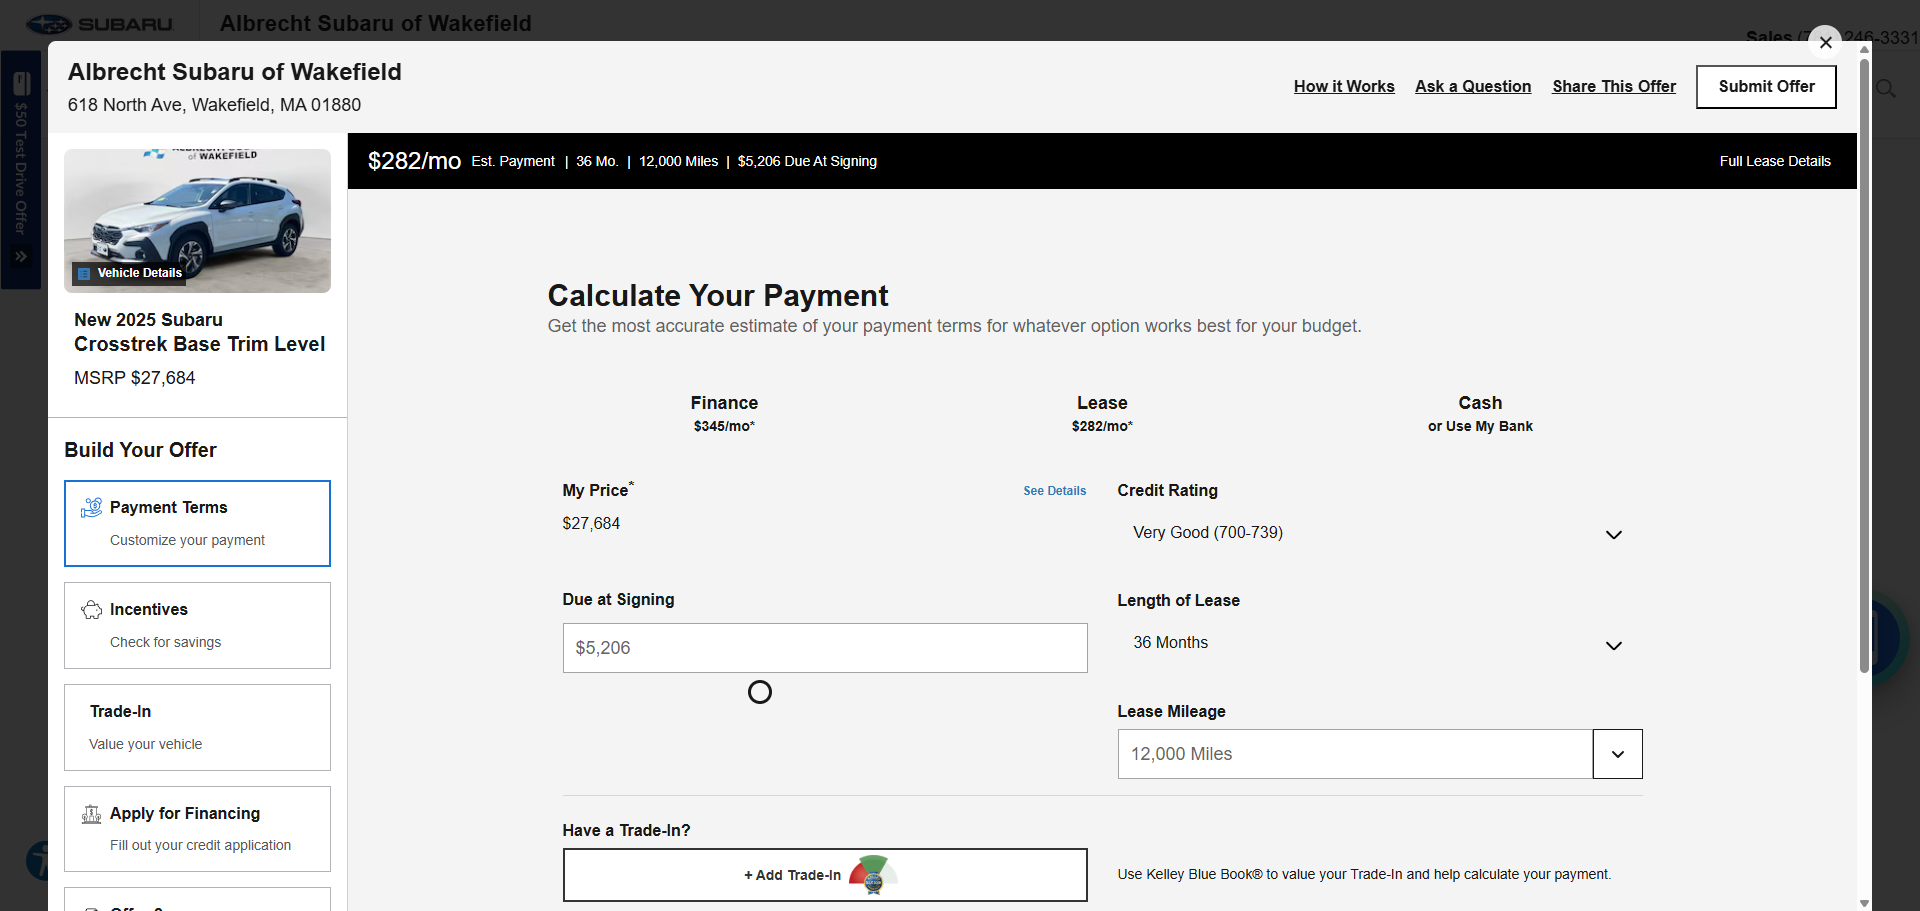
Task: Click the Due at Signing input field
Action: (x=825, y=648)
